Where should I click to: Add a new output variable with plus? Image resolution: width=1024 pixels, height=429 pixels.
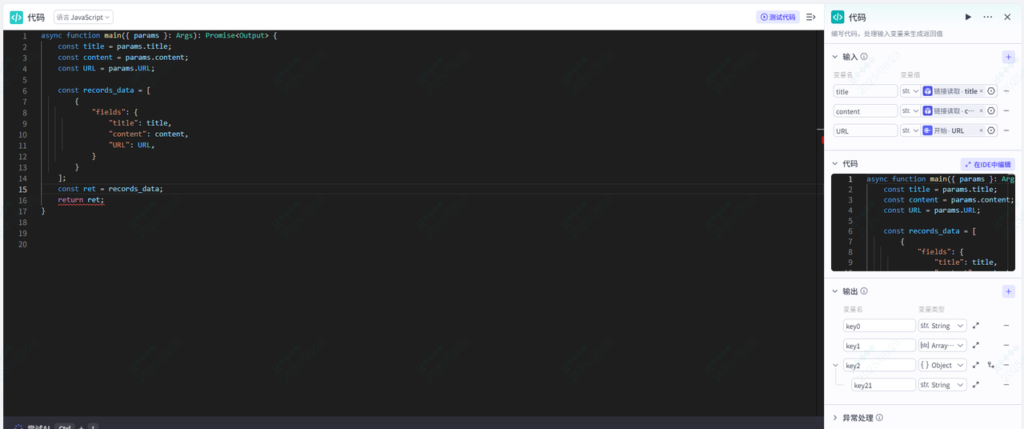1008,291
